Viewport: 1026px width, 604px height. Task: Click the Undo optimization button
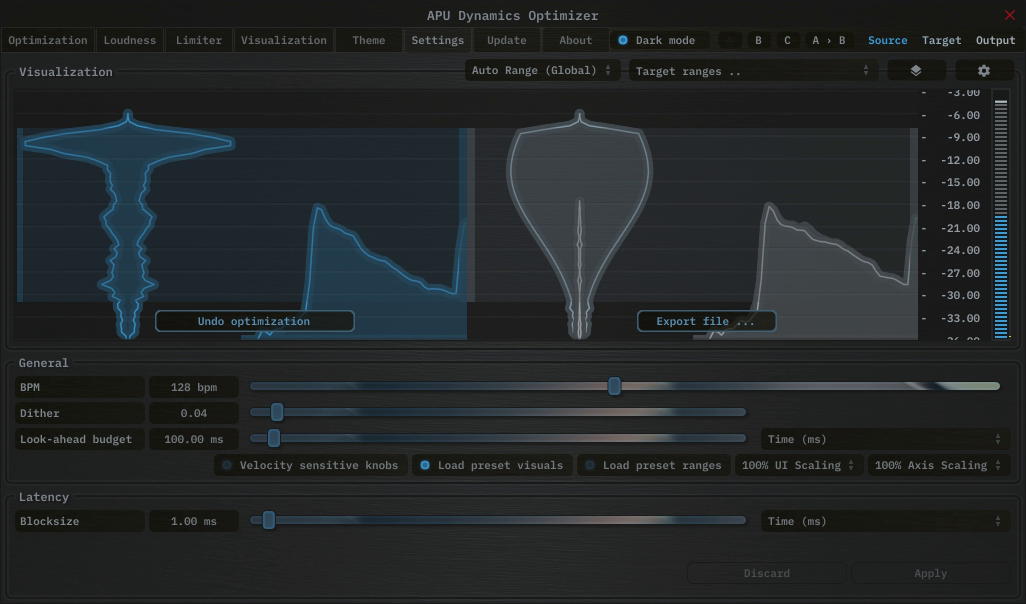(254, 321)
